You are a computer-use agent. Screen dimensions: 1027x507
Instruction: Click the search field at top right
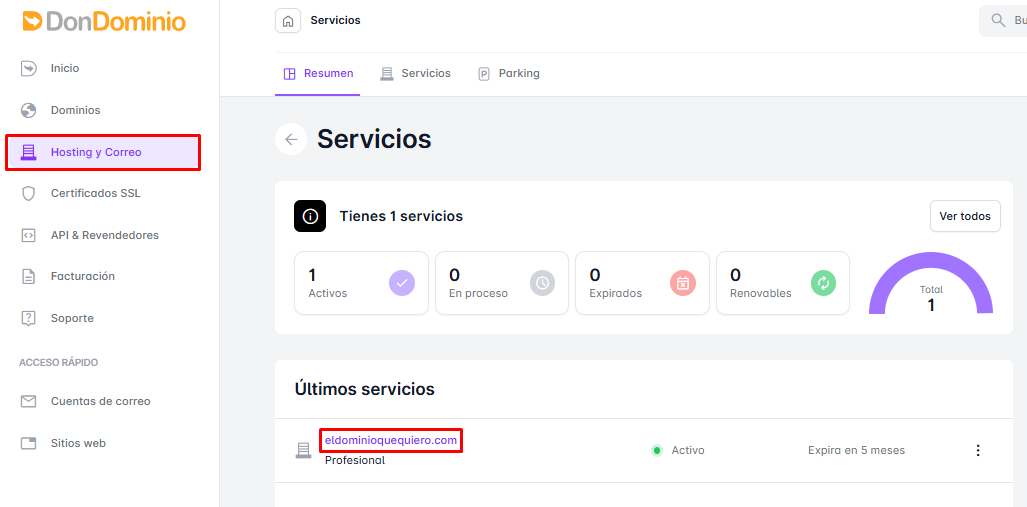pos(1003,21)
